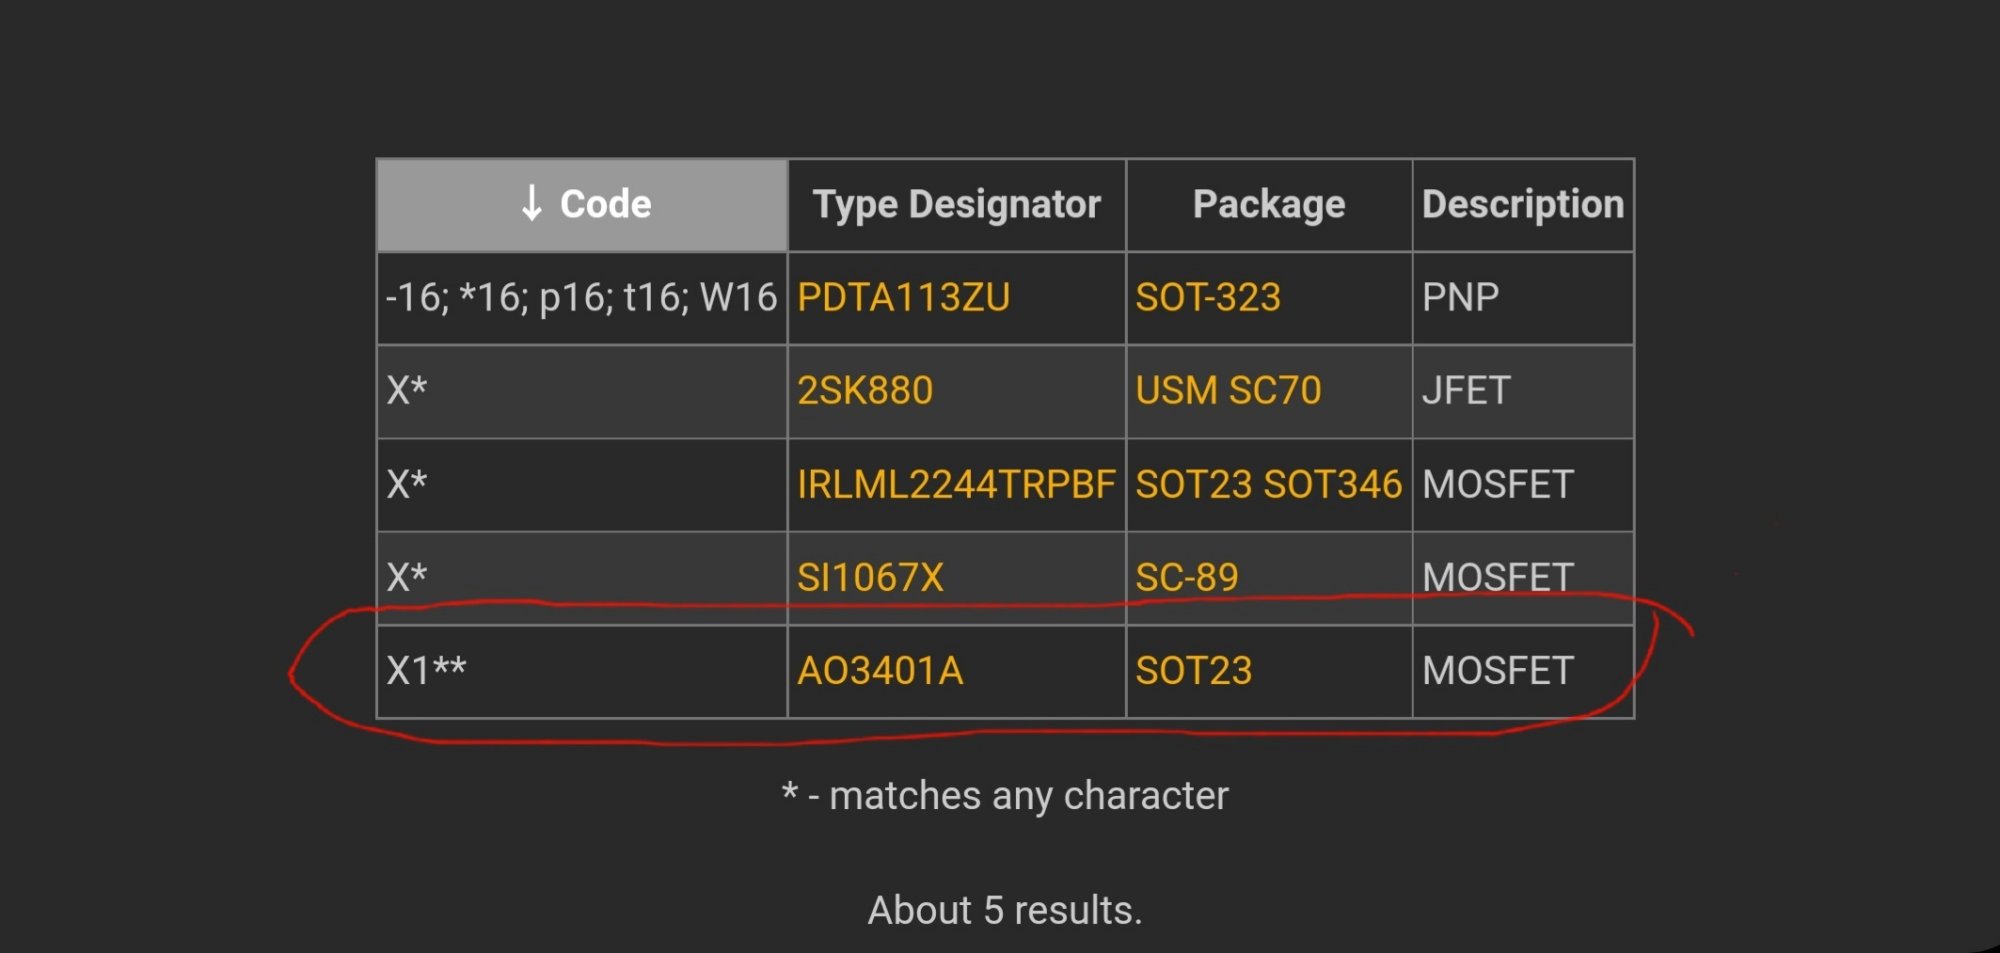Click the Description column header
Viewport: 2000px width, 953px height.
click(x=1523, y=205)
